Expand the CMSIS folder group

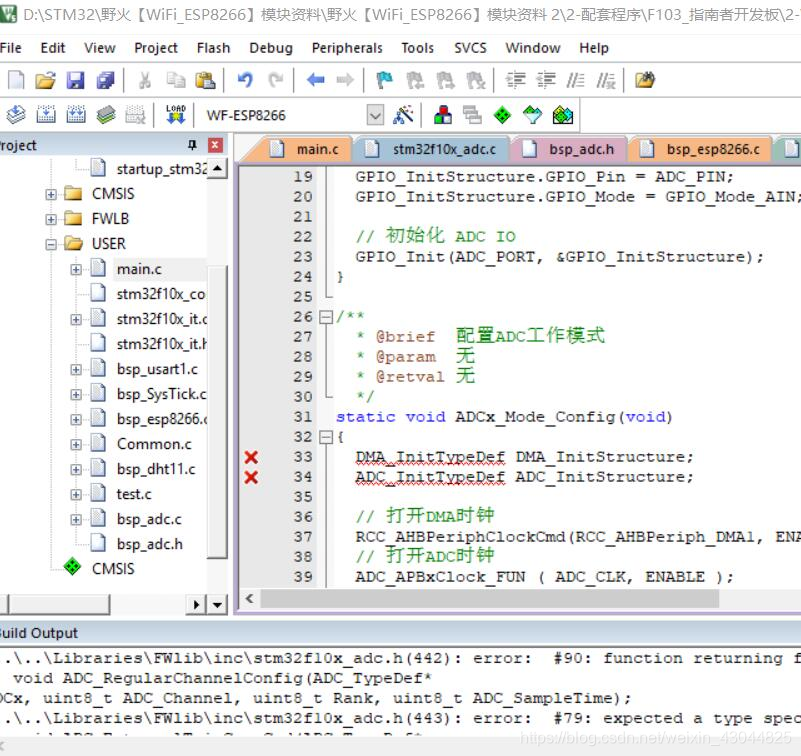(51, 194)
